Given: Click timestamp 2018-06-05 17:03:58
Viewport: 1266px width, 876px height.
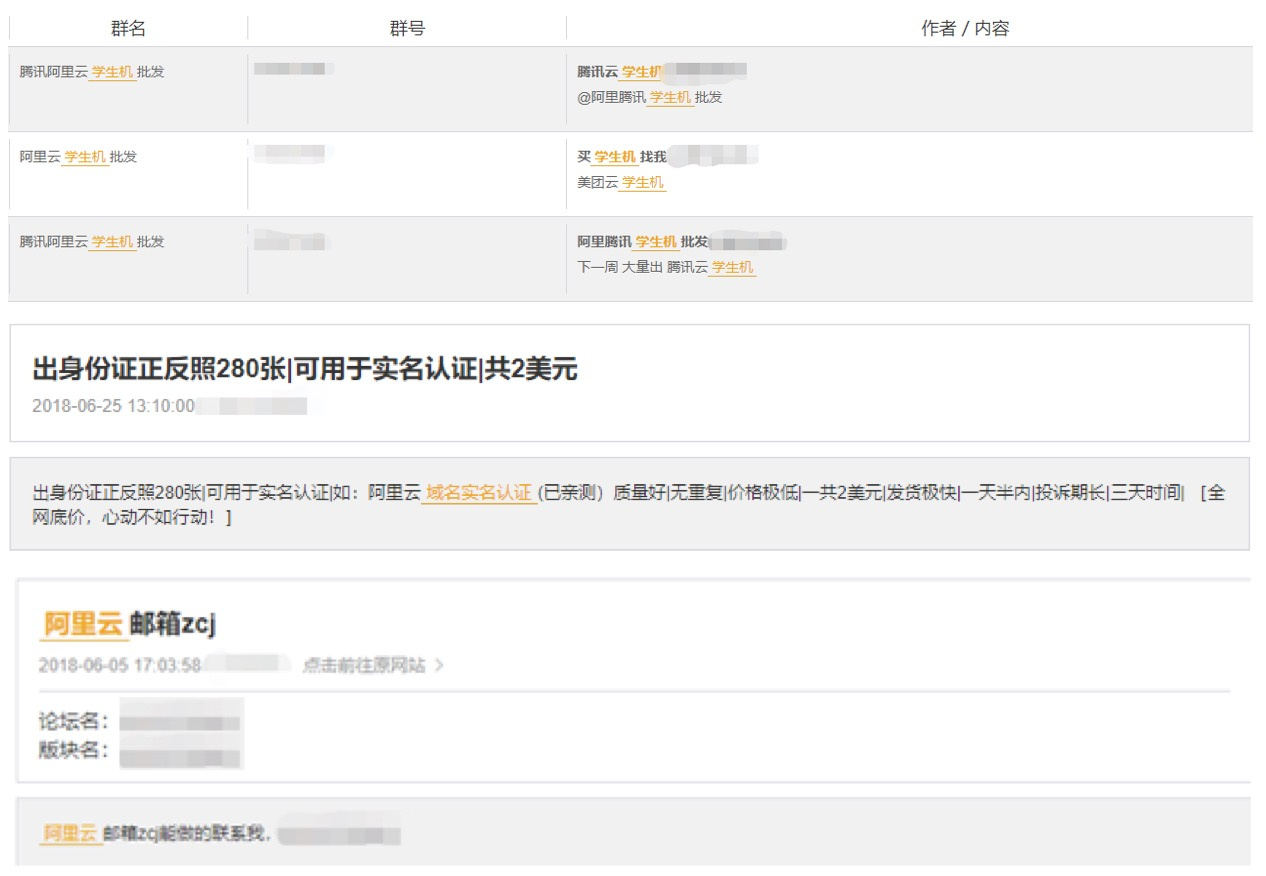Looking at the screenshot, I should point(120,666).
